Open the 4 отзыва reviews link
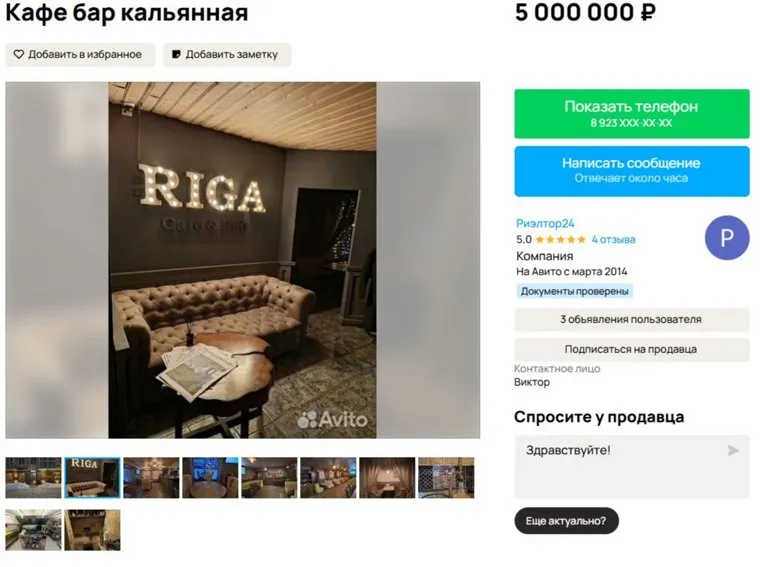760x567 pixels. (x=613, y=239)
